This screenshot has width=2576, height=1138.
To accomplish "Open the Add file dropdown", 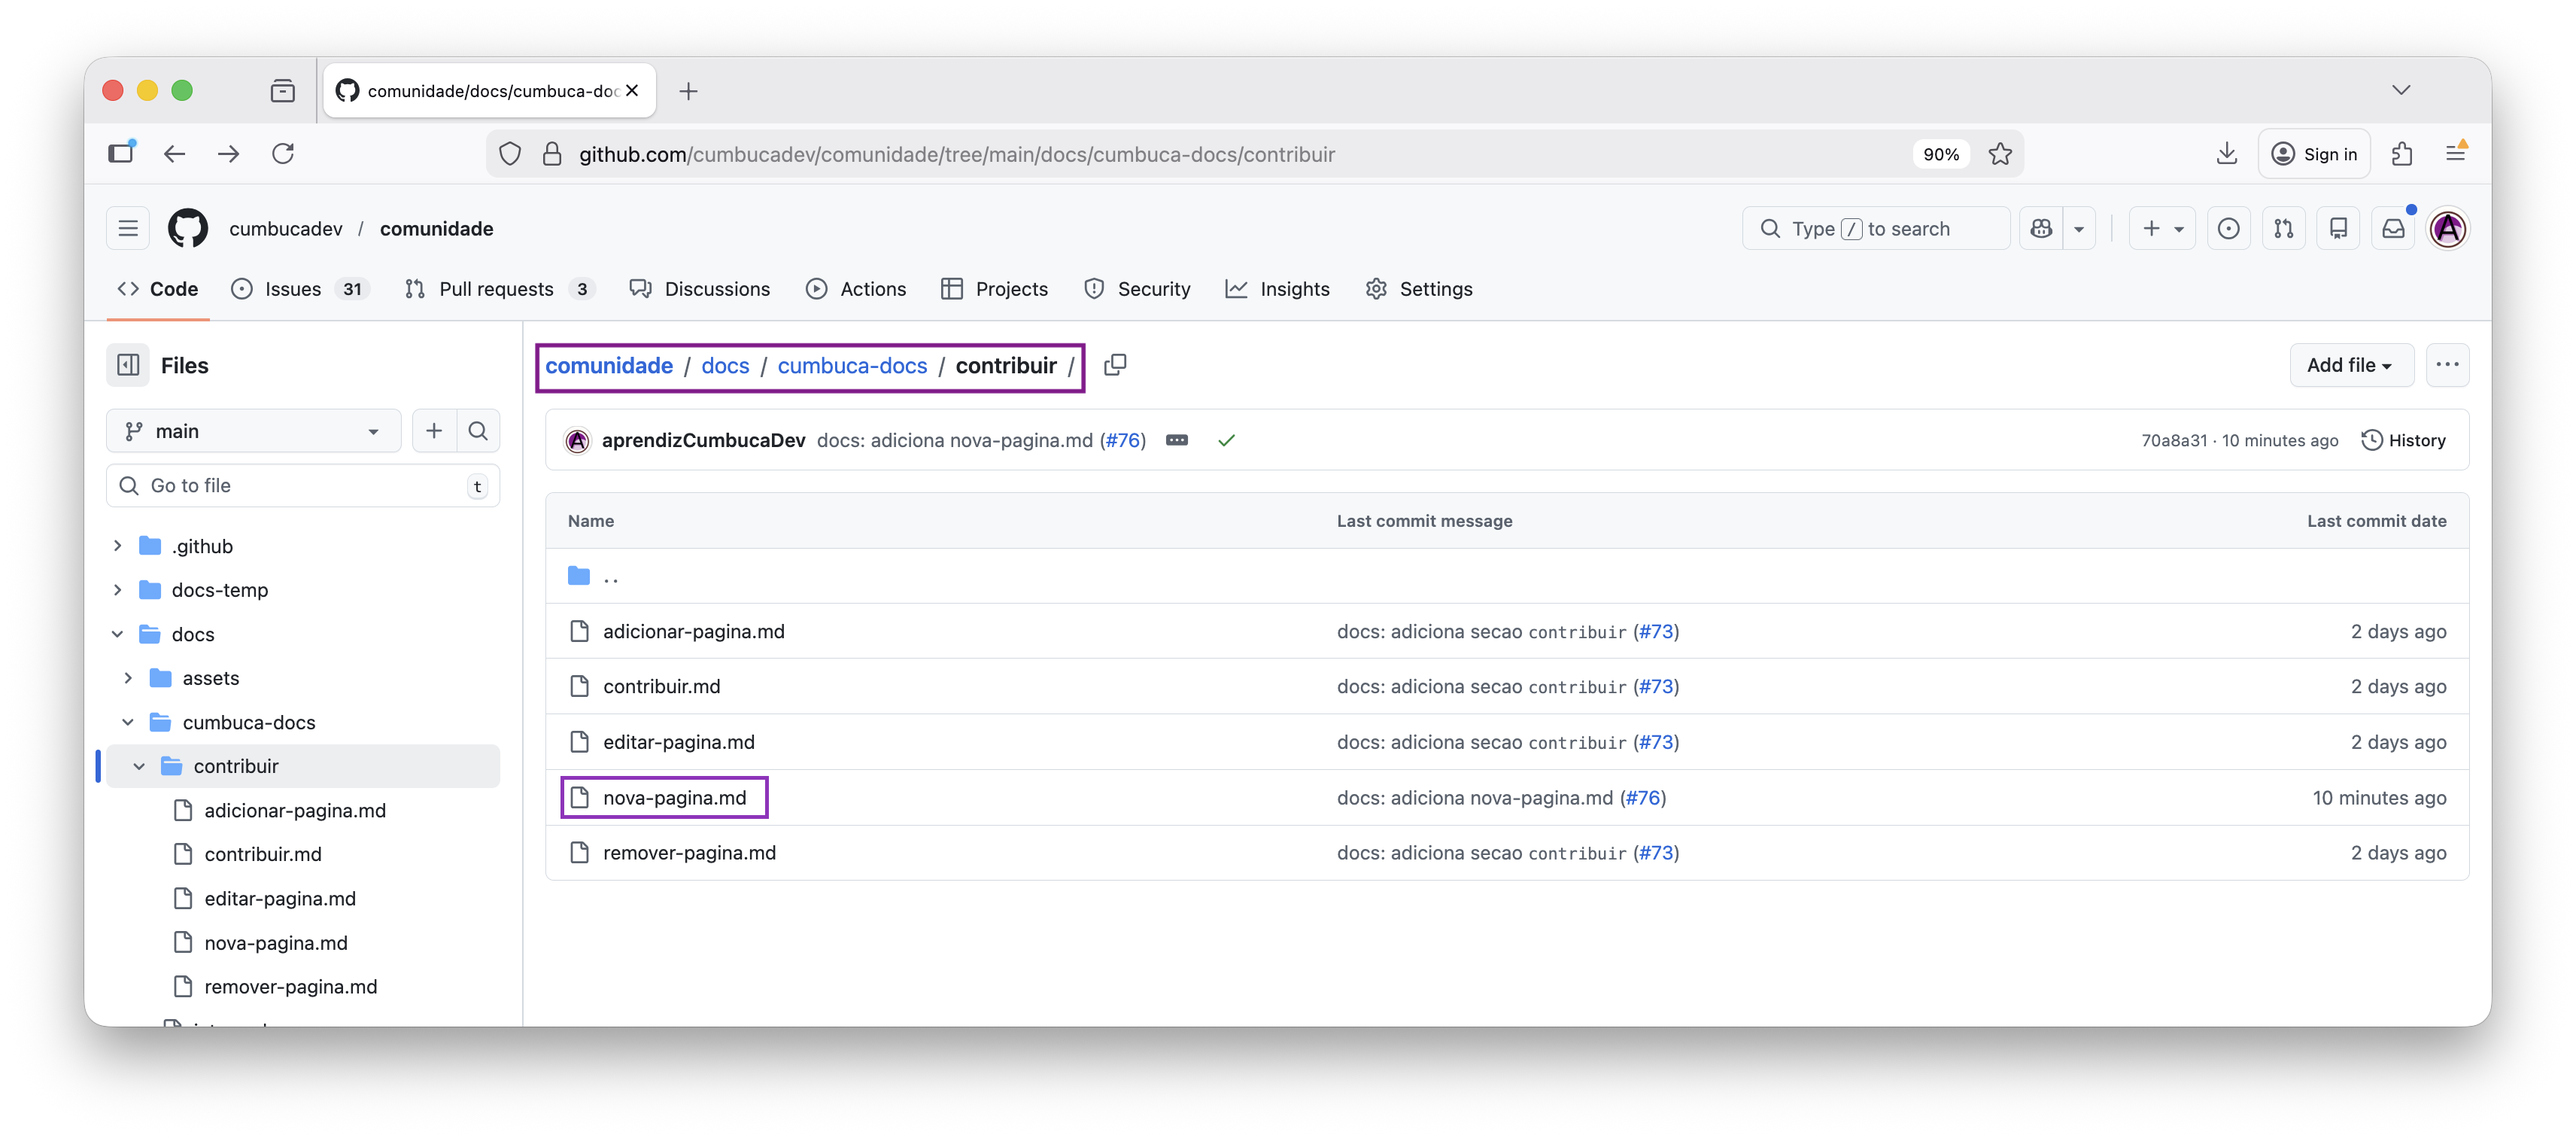I will tap(2350, 365).
